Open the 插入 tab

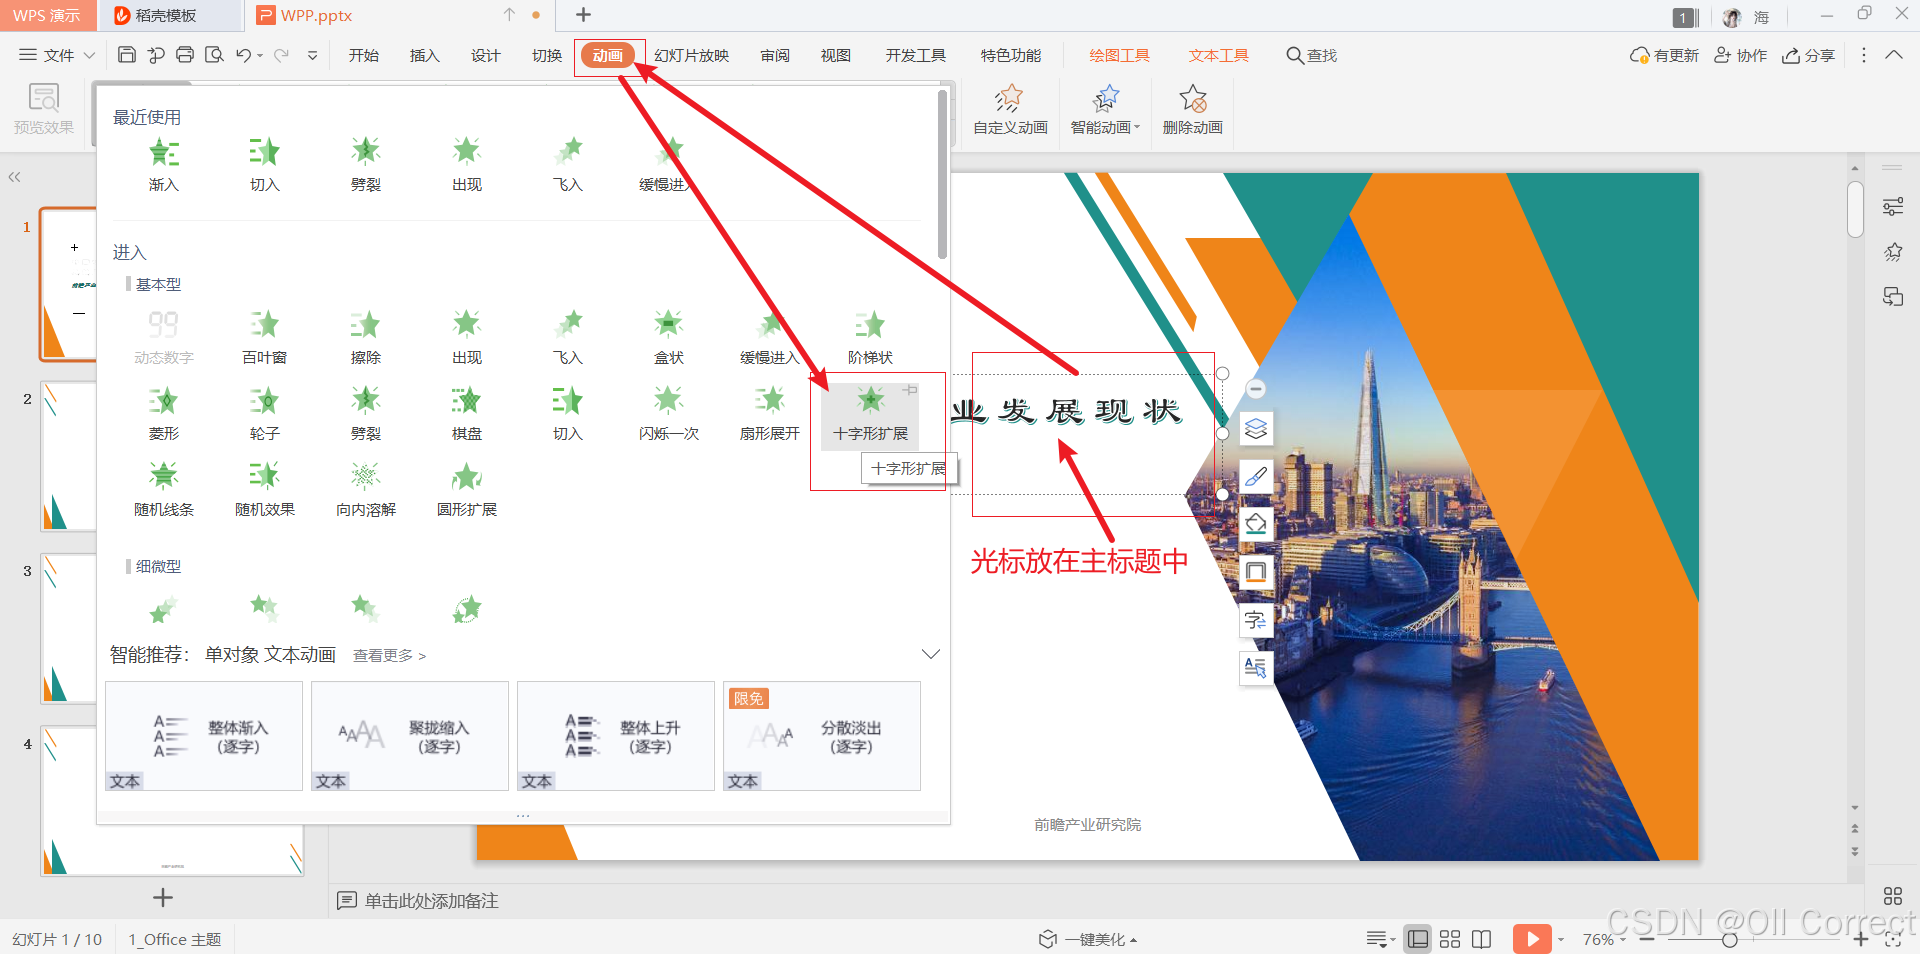[x=425, y=55]
